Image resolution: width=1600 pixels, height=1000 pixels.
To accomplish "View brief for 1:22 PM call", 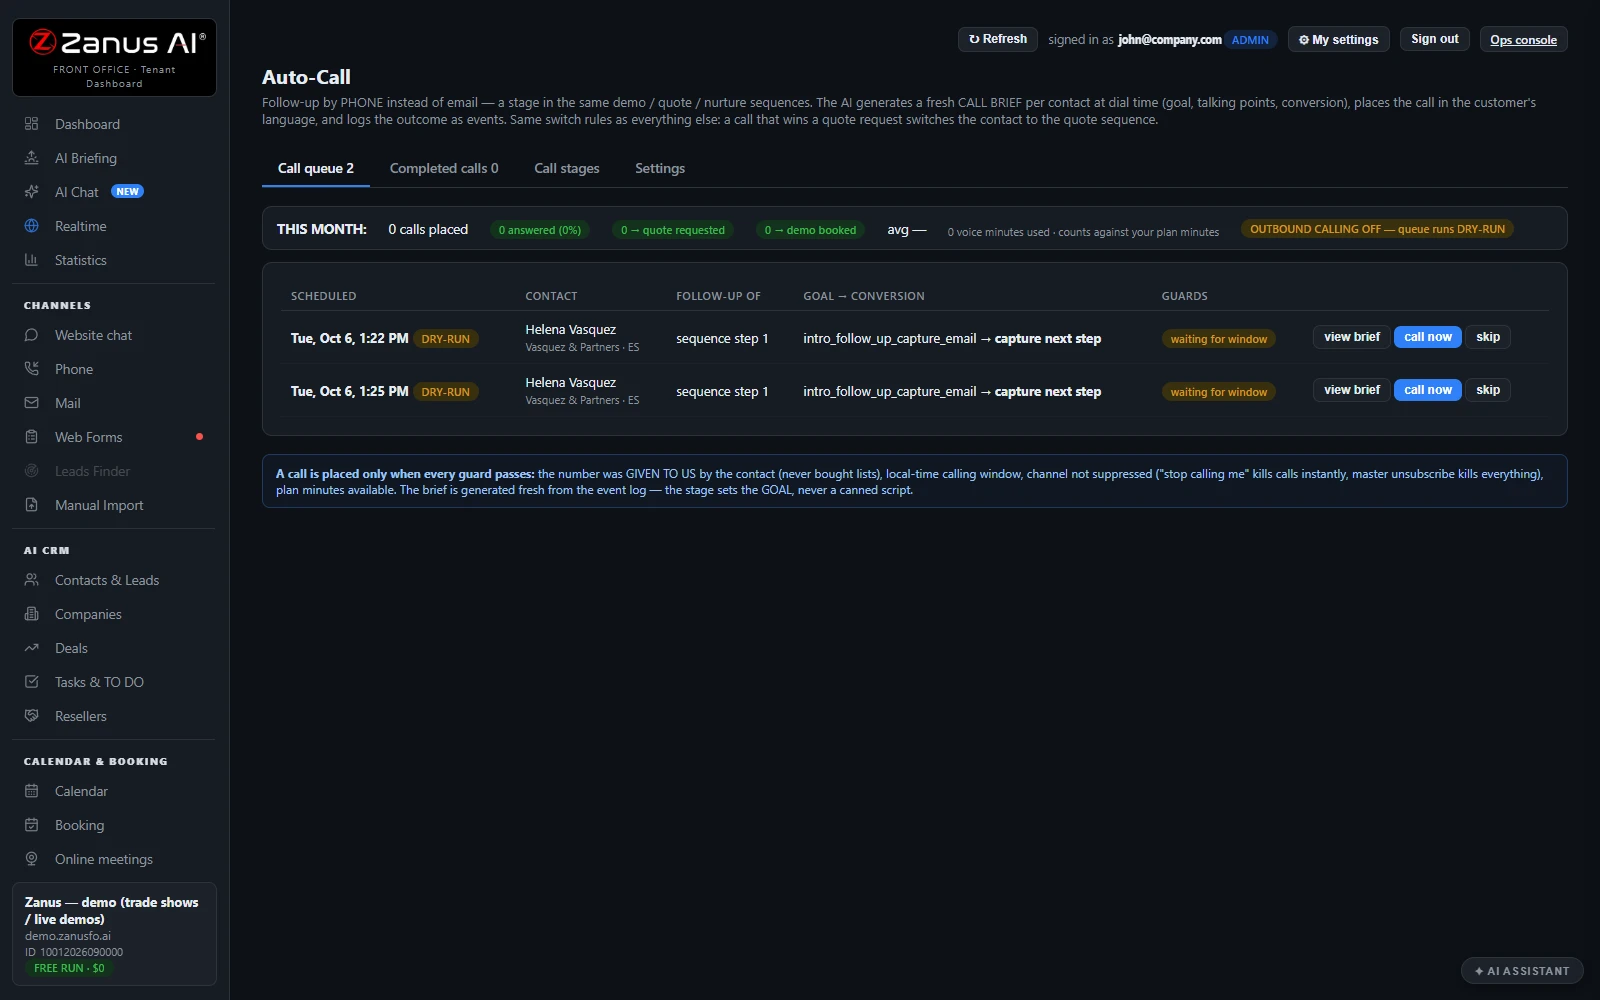I will [1352, 337].
